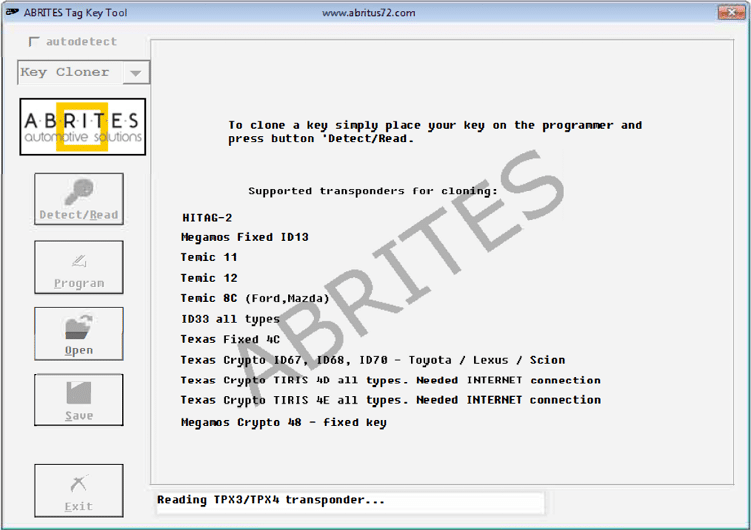Screen dimensions: 751x530
Task: Click the Texas Crypto TIRIS 4D line
Action: pyautogui.click(x=390, y=380)
